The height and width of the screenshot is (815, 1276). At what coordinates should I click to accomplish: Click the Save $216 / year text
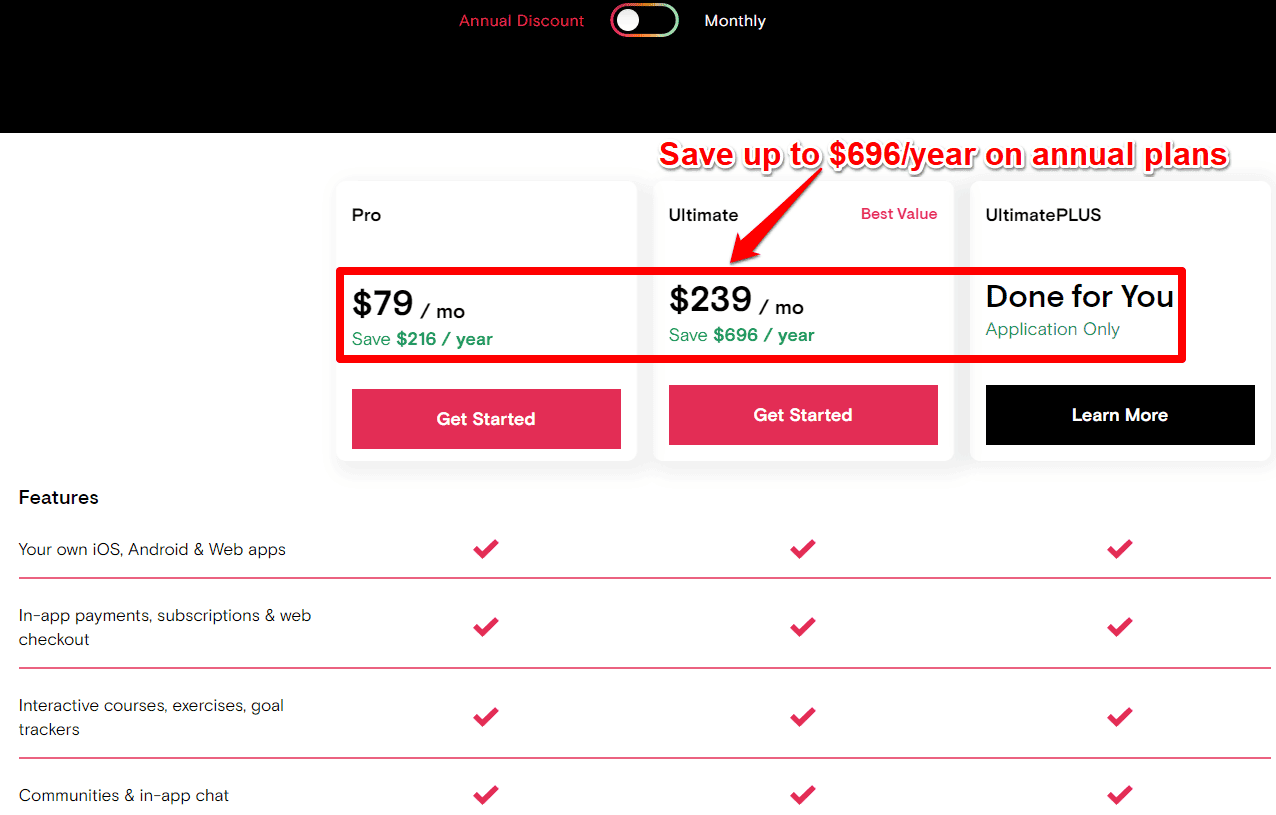(x=422, y=339)
